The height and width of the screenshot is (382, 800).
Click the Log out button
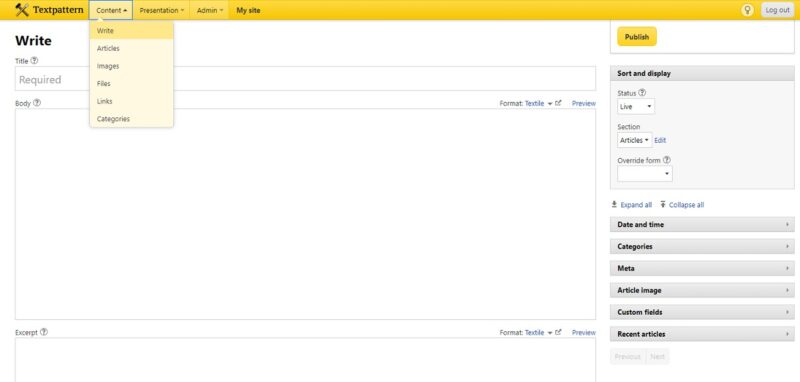pos(778,10)
